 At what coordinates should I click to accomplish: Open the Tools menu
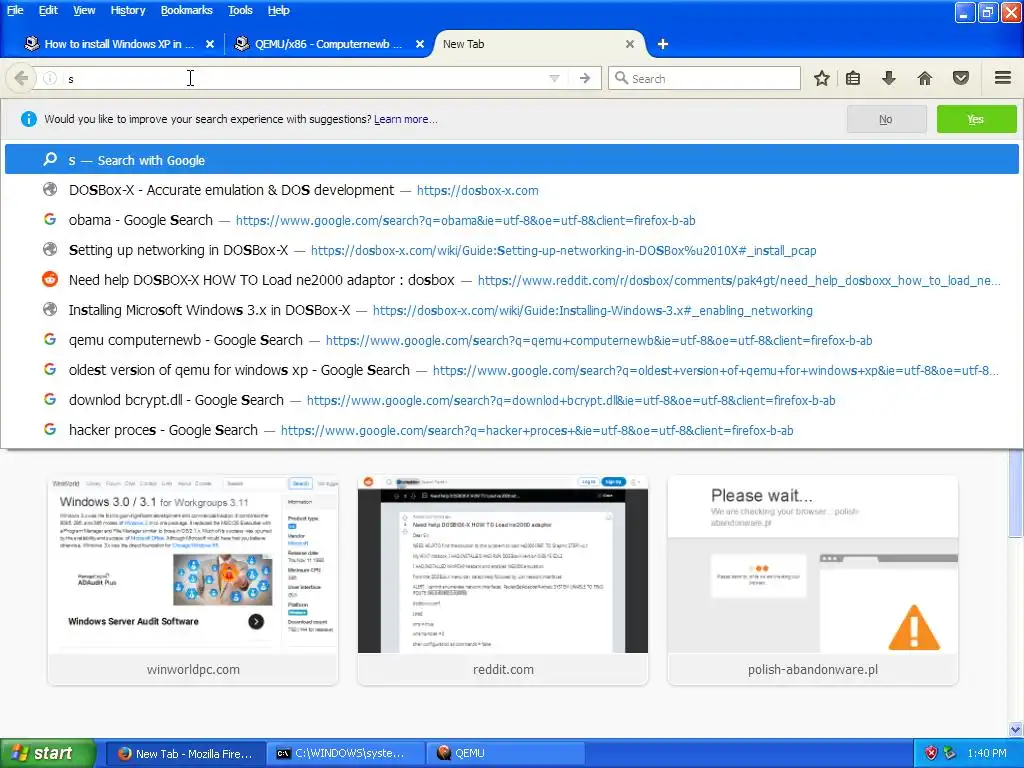coord(240,10)
